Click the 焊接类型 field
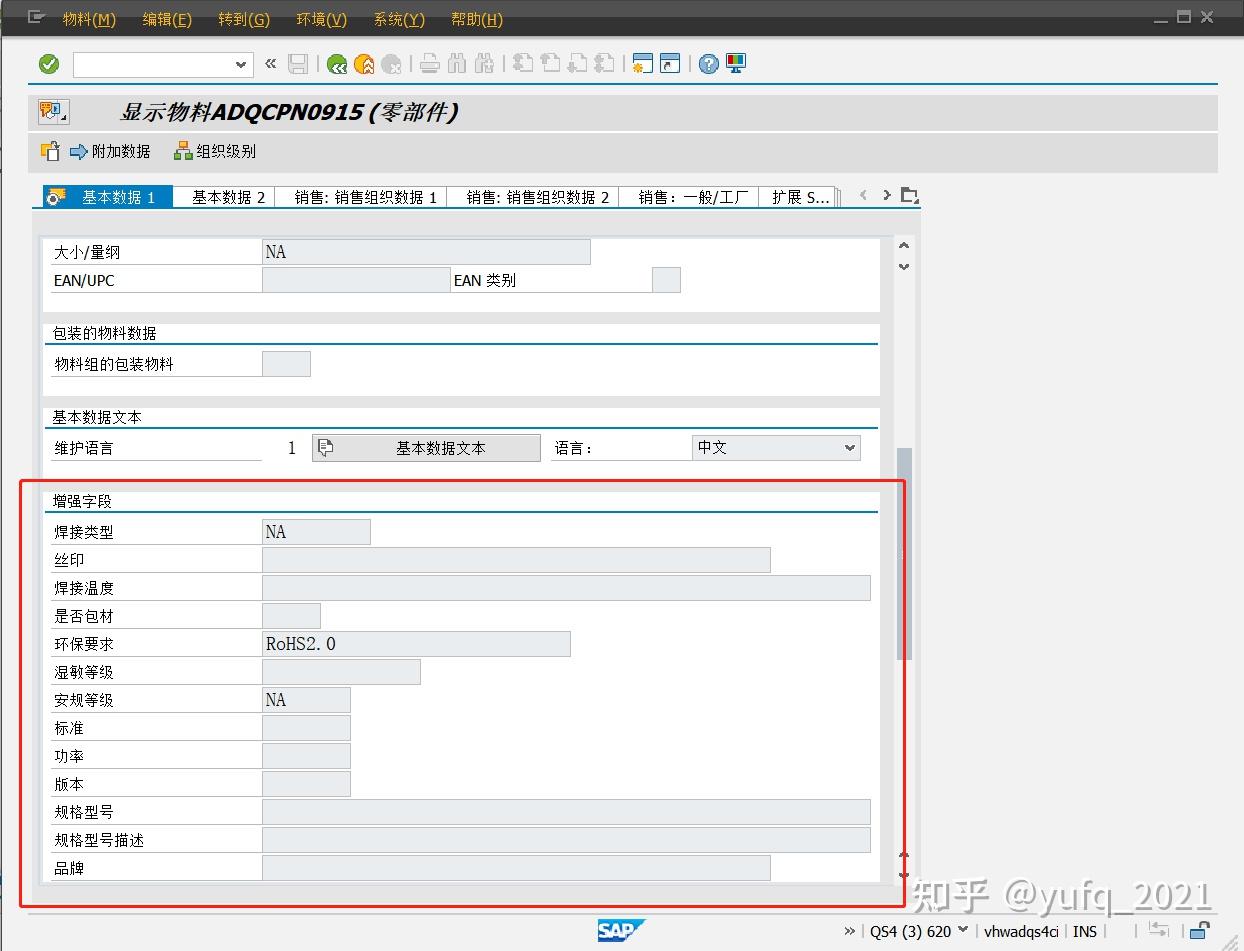1244x951 pixels. tap(316, 532)
